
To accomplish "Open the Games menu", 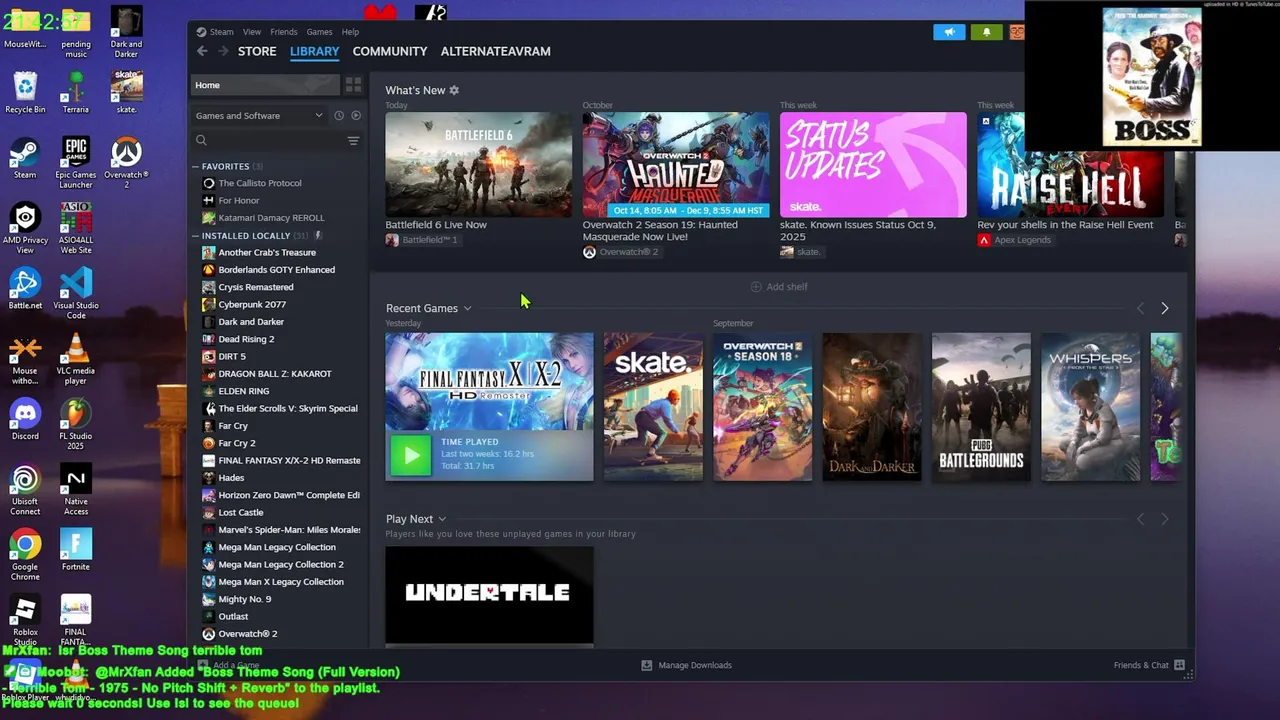I will [320, 32].
